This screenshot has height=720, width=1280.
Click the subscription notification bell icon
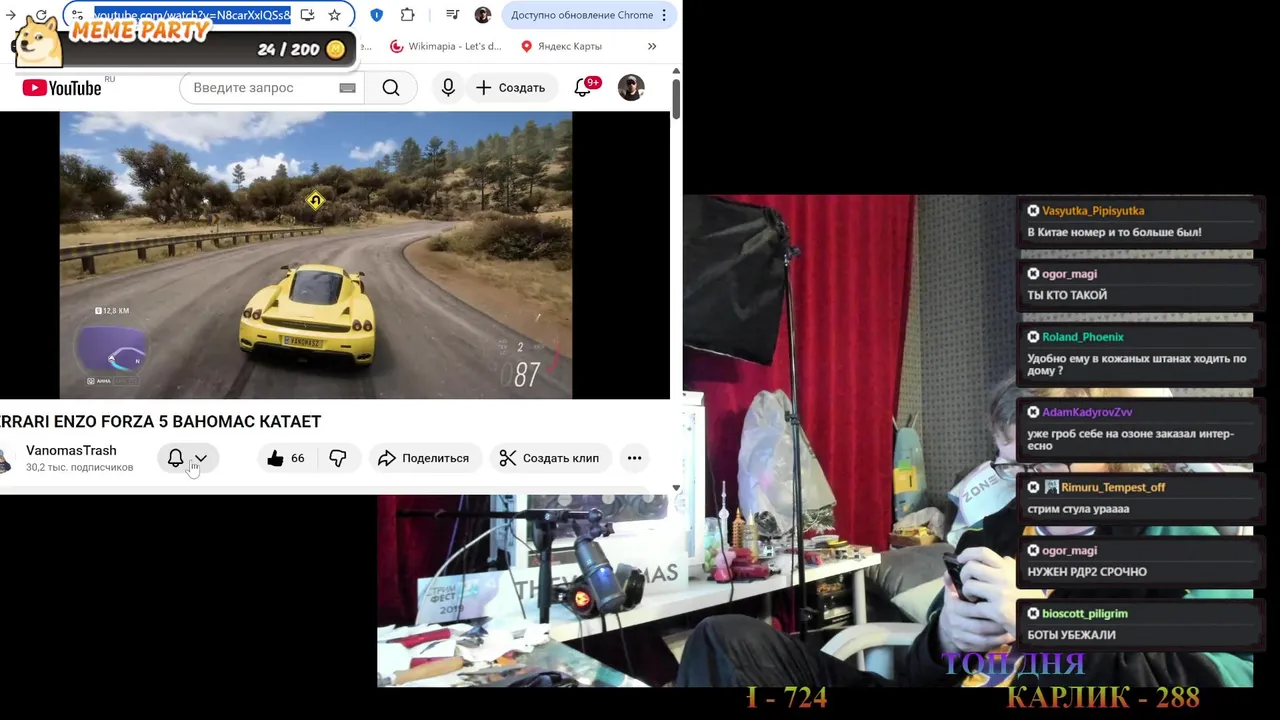click(176, 458)
